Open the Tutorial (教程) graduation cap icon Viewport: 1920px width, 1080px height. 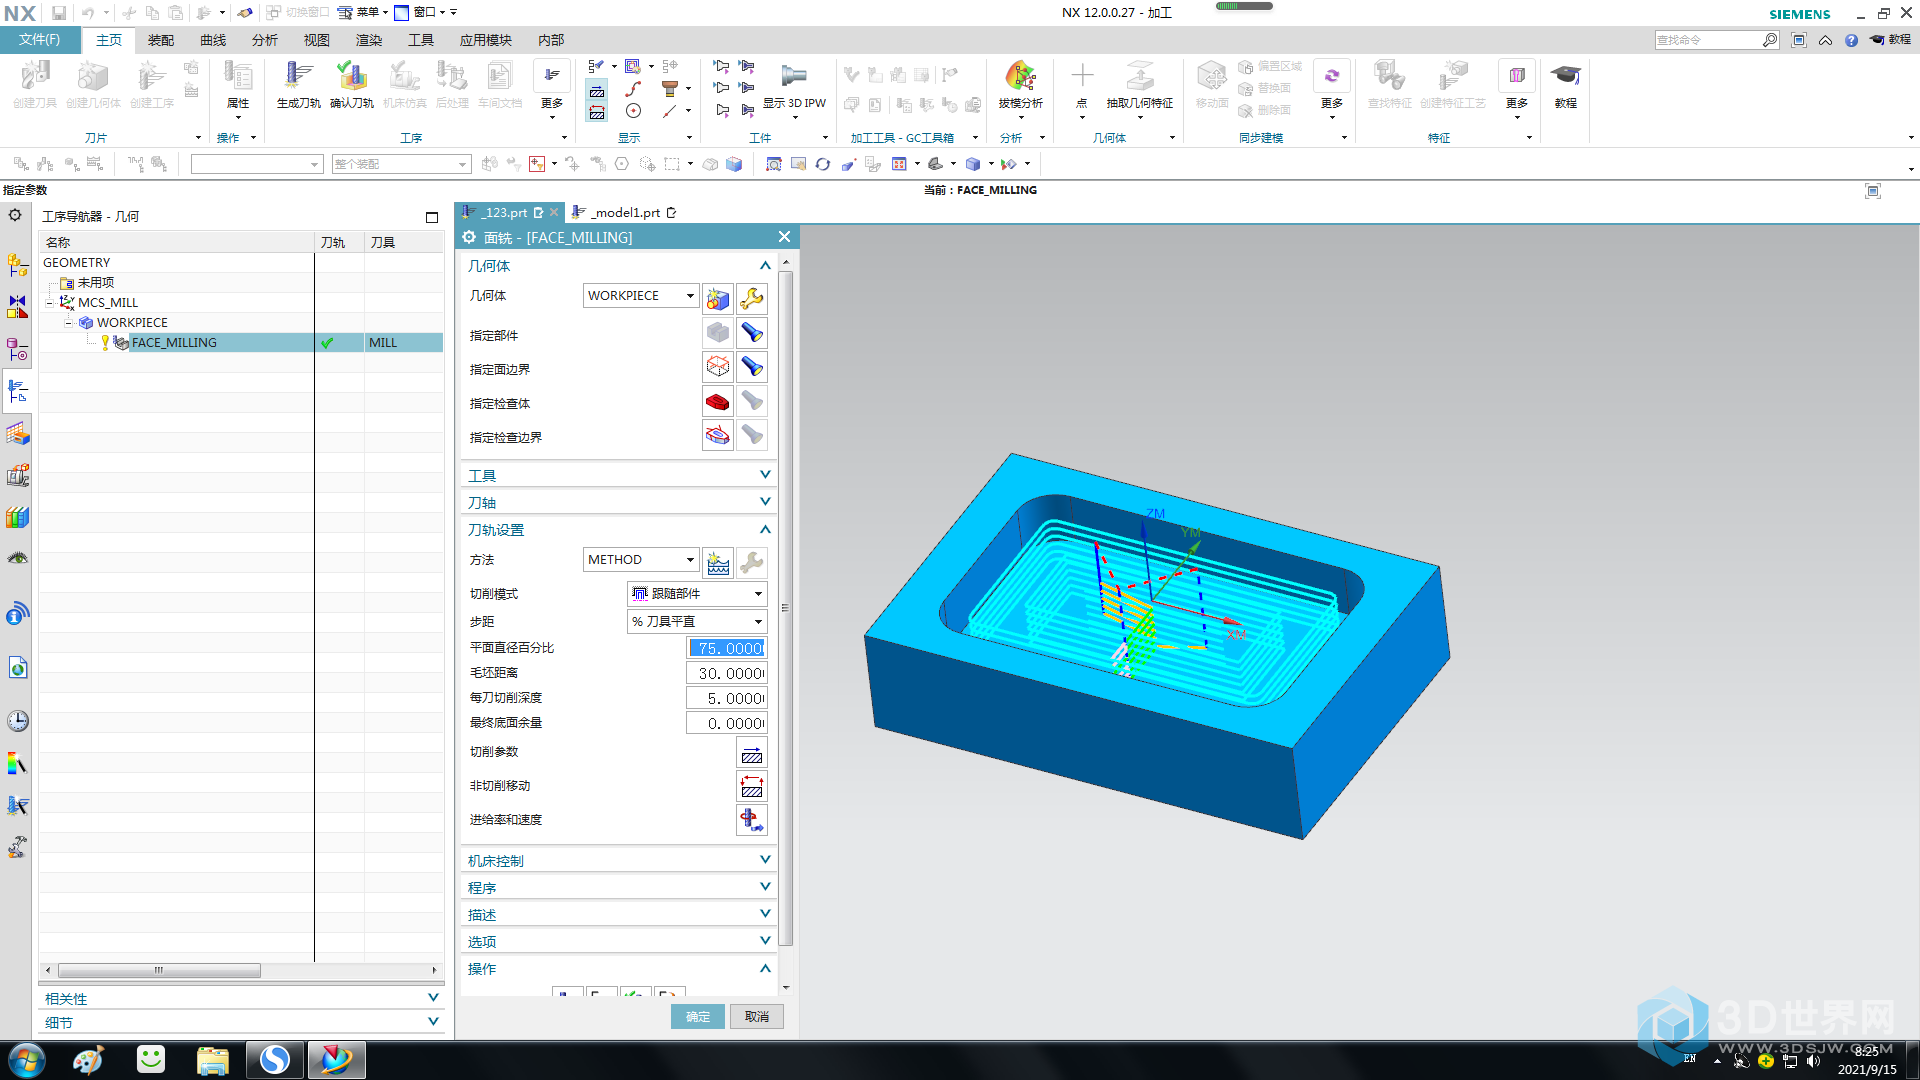coord(1566,76)
